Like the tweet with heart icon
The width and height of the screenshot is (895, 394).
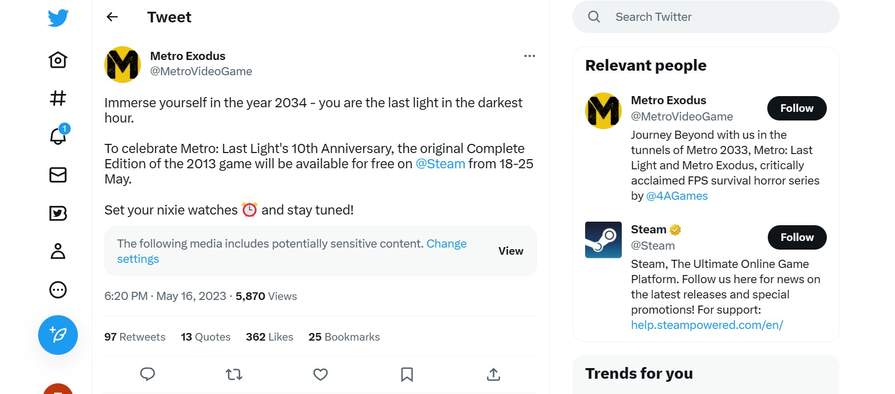(320, 374)
